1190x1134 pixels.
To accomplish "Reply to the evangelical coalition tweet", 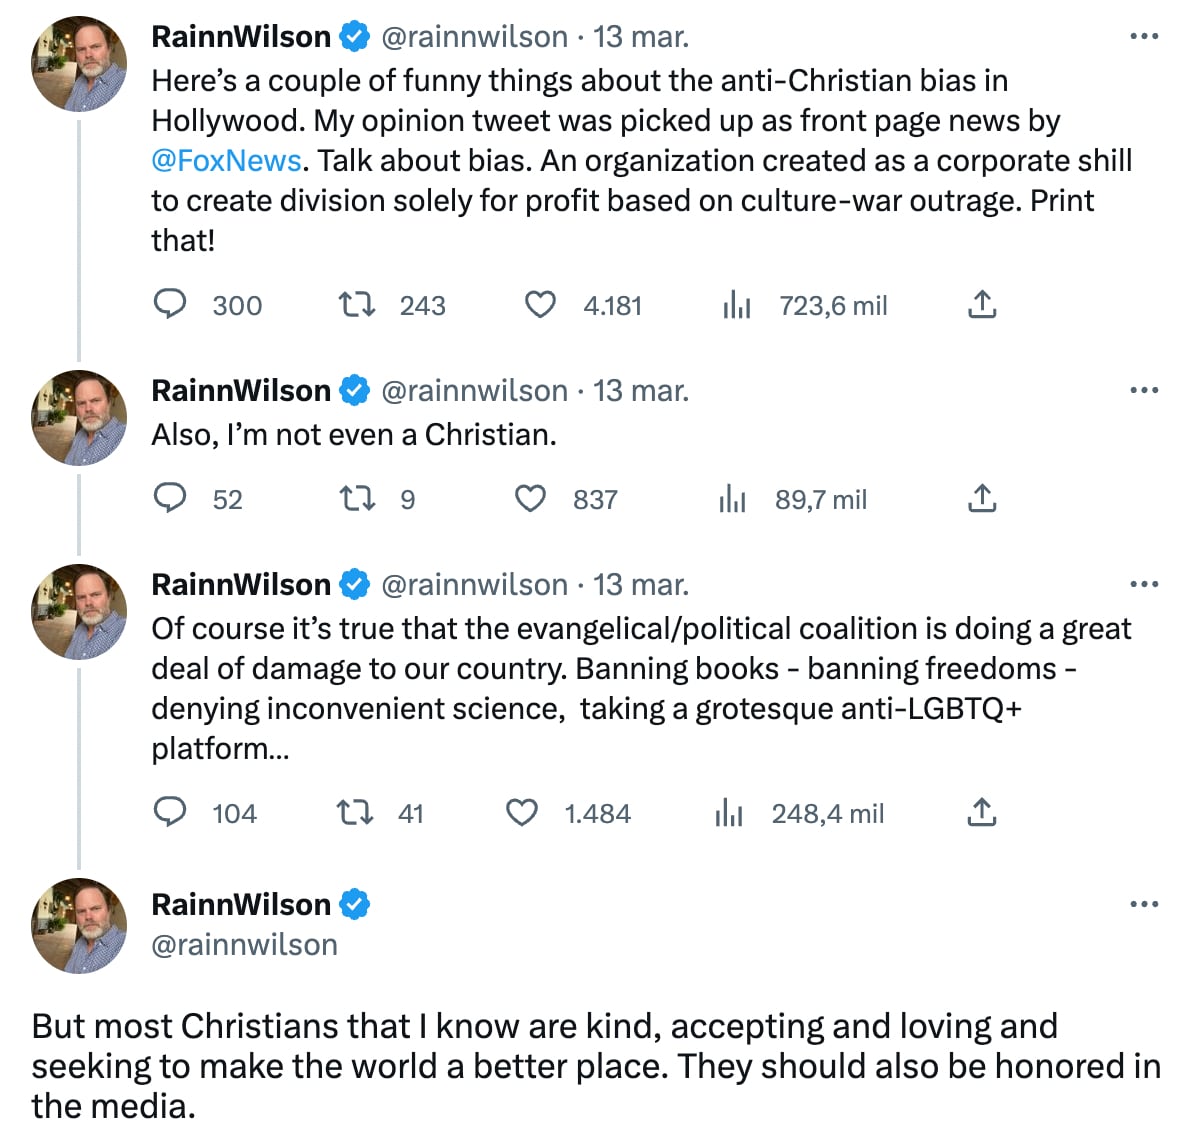I will click(170, 812).
